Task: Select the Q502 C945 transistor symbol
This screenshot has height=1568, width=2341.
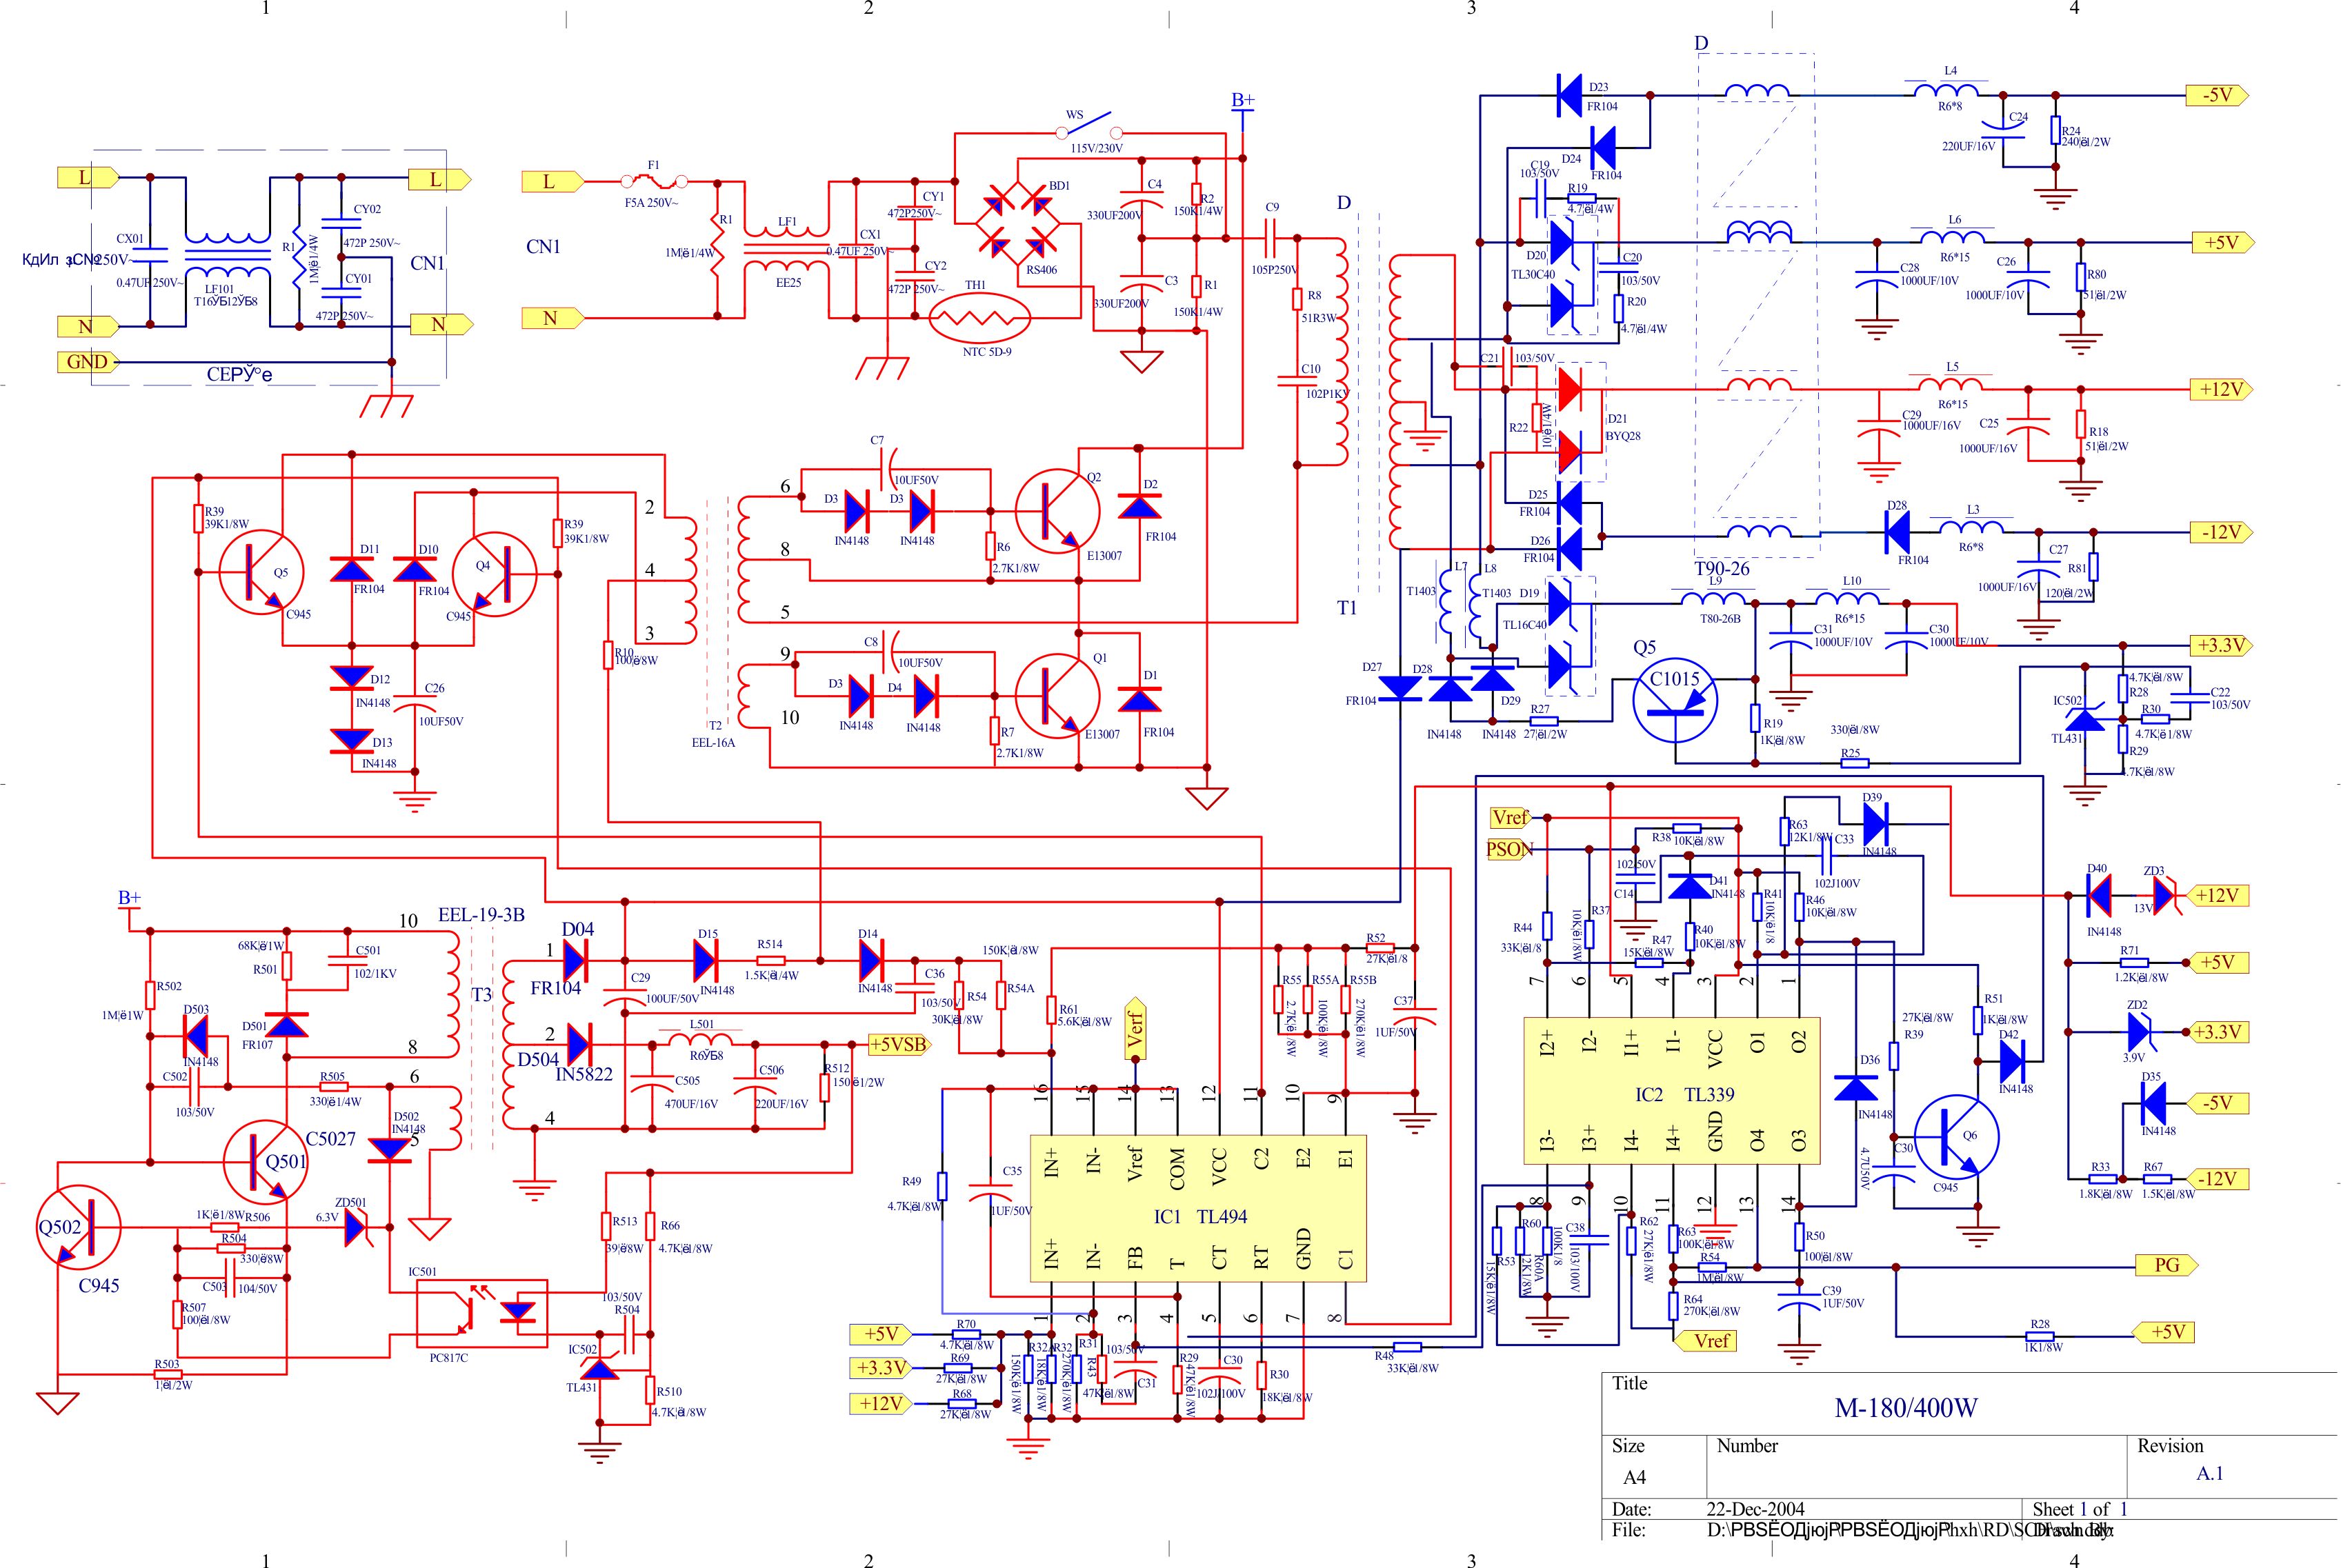Action: click(79, 1227)
